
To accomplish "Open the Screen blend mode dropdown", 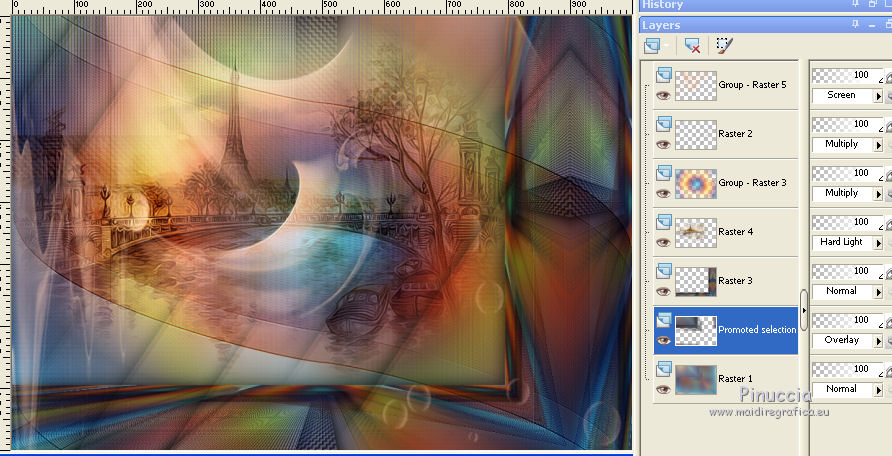I will 878,96.
